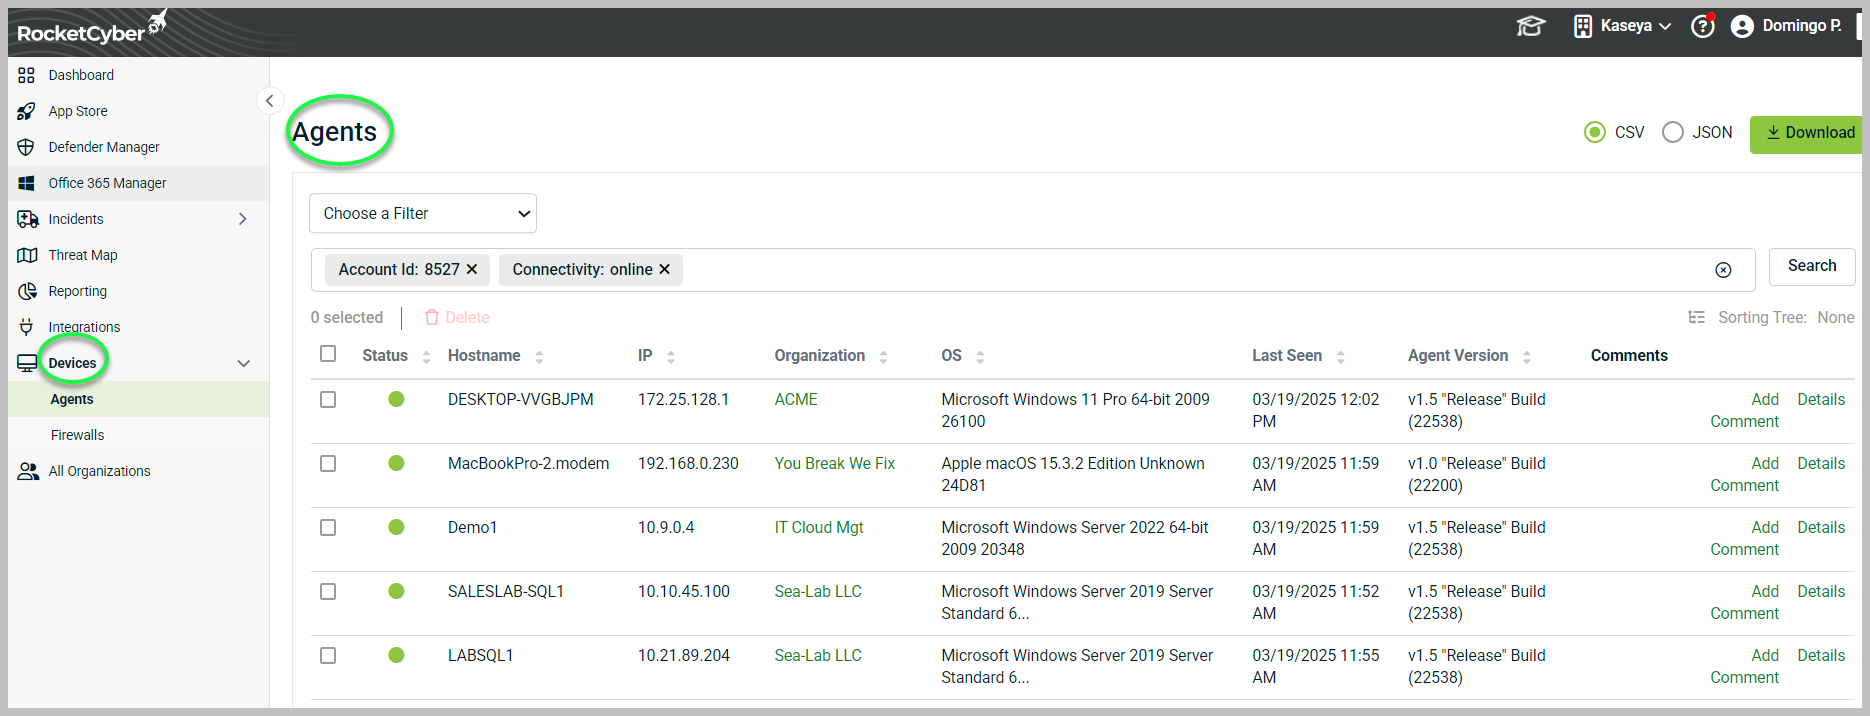The height and width of the screenshot is (716, 1870).
Task: Click the Domingo P. user name
Action: pyautogui.click(x=1802, y=26)
